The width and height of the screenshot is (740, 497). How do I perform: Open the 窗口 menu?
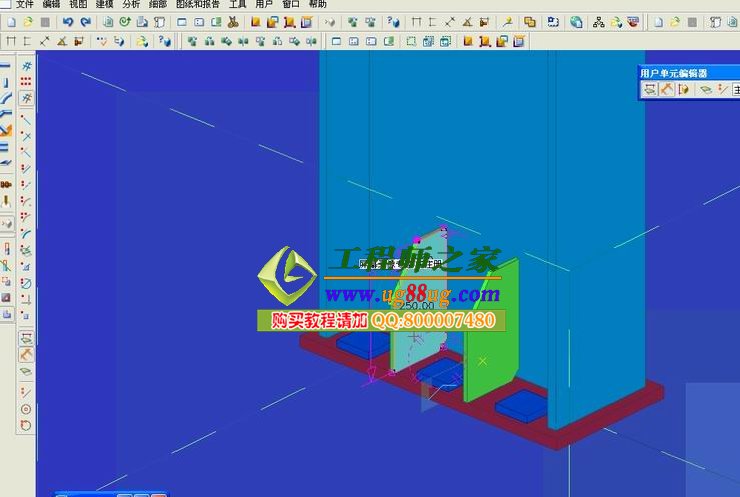click(291, 5)
